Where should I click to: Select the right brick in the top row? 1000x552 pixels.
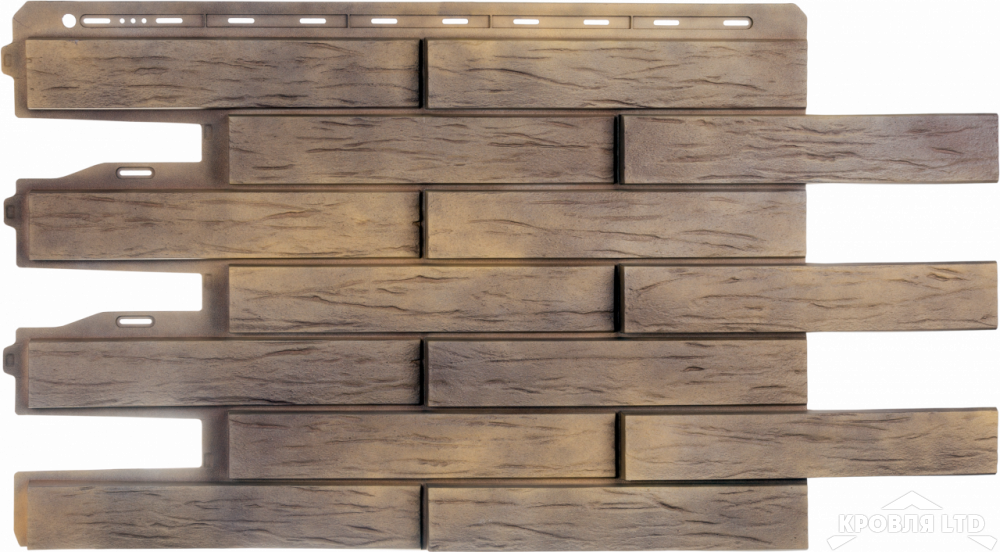click(x=617, y=75)
